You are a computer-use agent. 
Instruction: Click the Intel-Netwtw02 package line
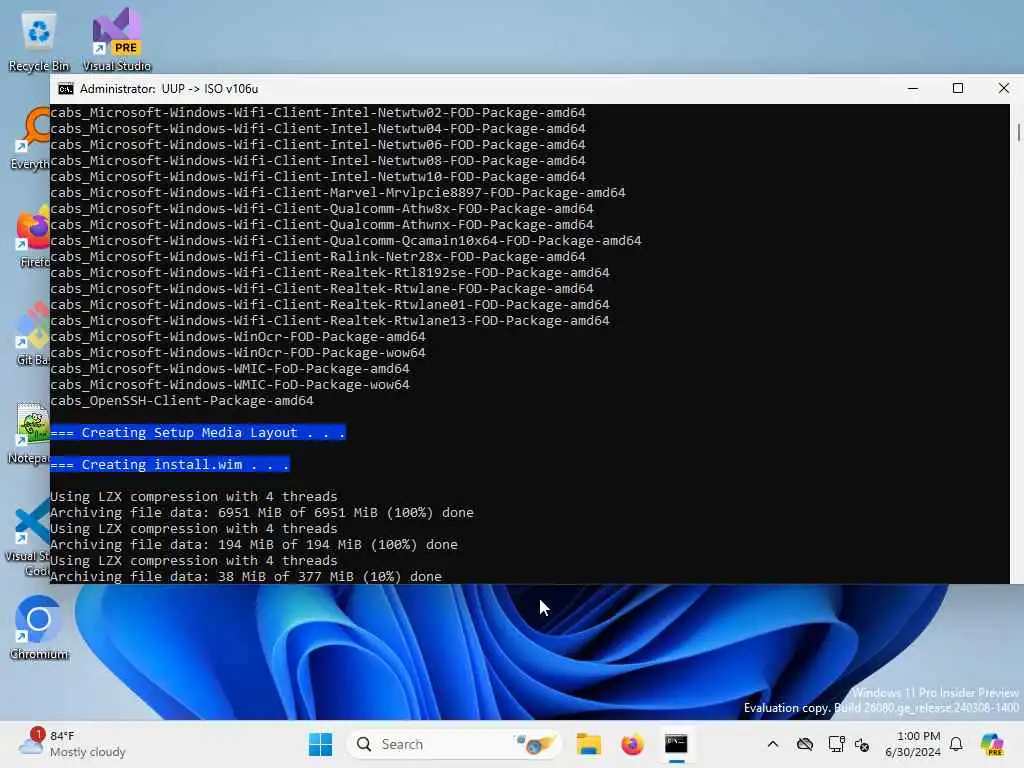(317, 112)
